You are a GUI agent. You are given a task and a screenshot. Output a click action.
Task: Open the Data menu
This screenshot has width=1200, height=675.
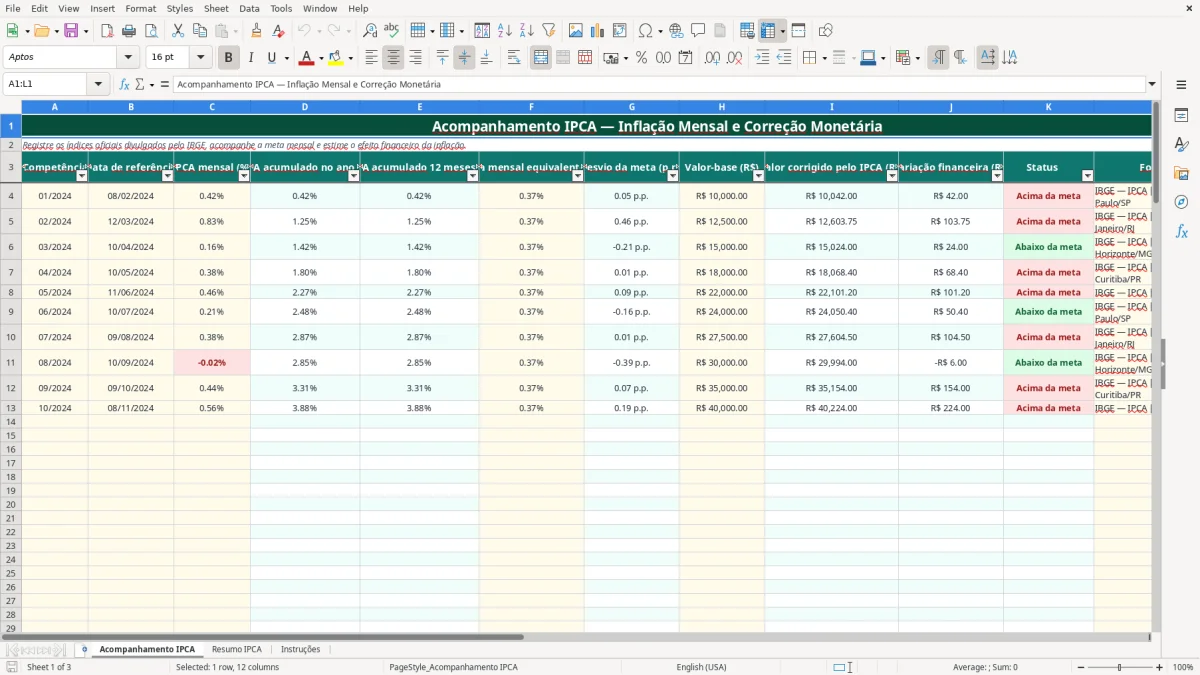pyautogui.click(x=249, y=8)
